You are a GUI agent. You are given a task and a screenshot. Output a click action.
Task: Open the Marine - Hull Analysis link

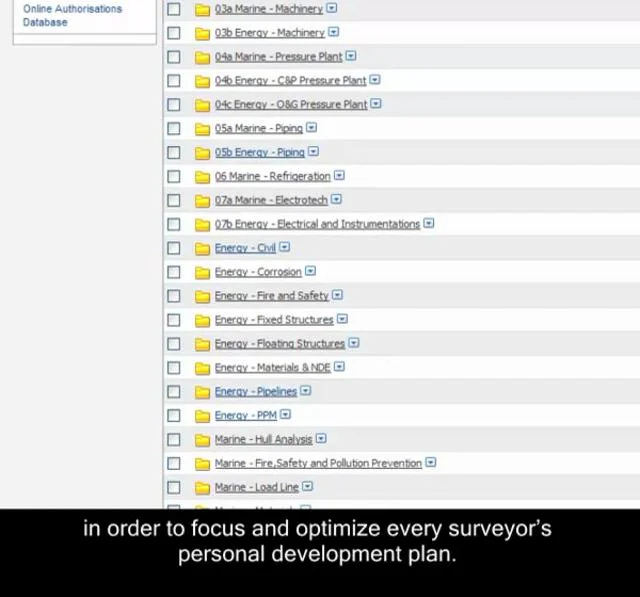tap(264, 439)
